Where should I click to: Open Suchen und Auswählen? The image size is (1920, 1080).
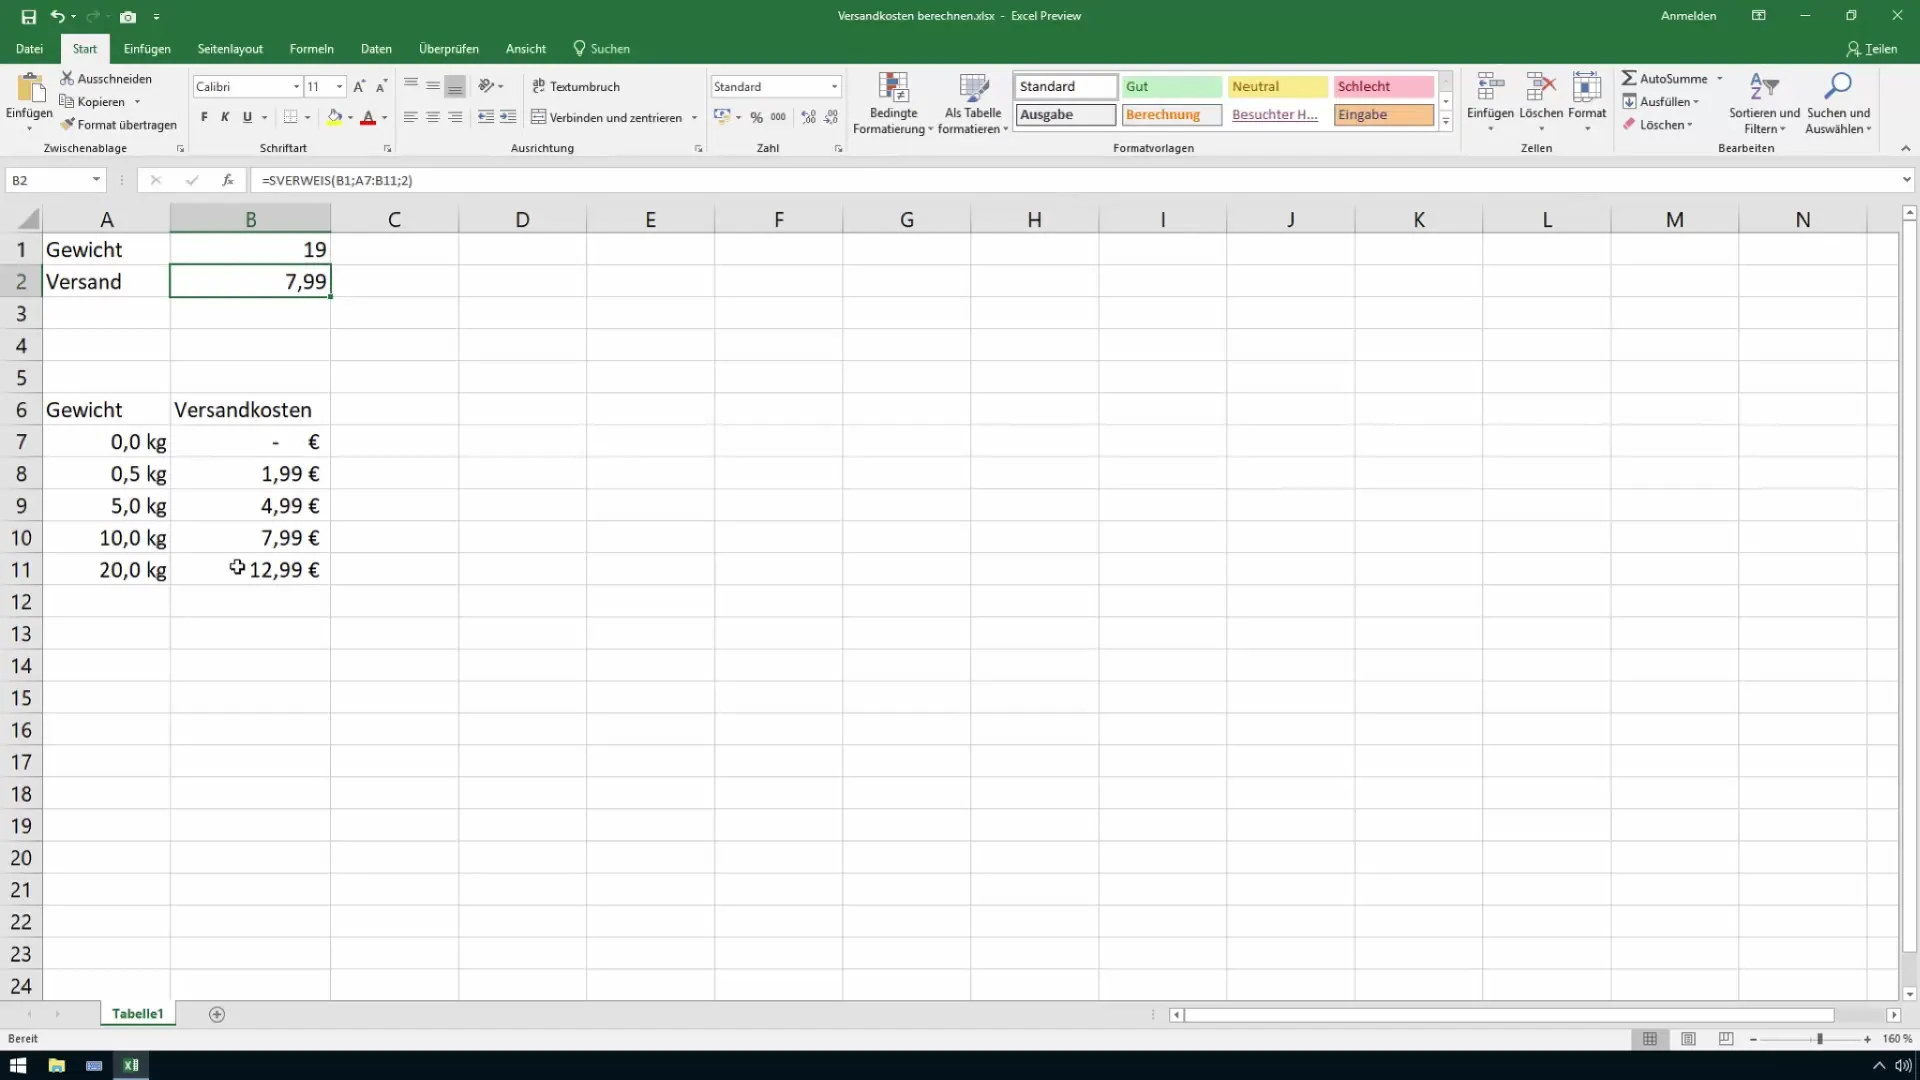click(1838, 103)
